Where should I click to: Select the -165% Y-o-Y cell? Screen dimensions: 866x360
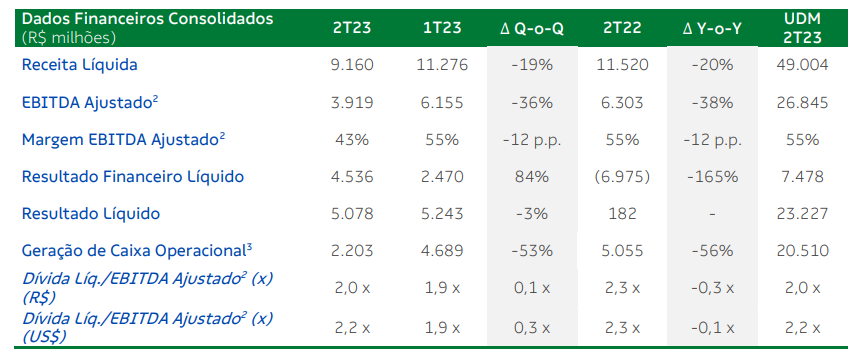712,177
